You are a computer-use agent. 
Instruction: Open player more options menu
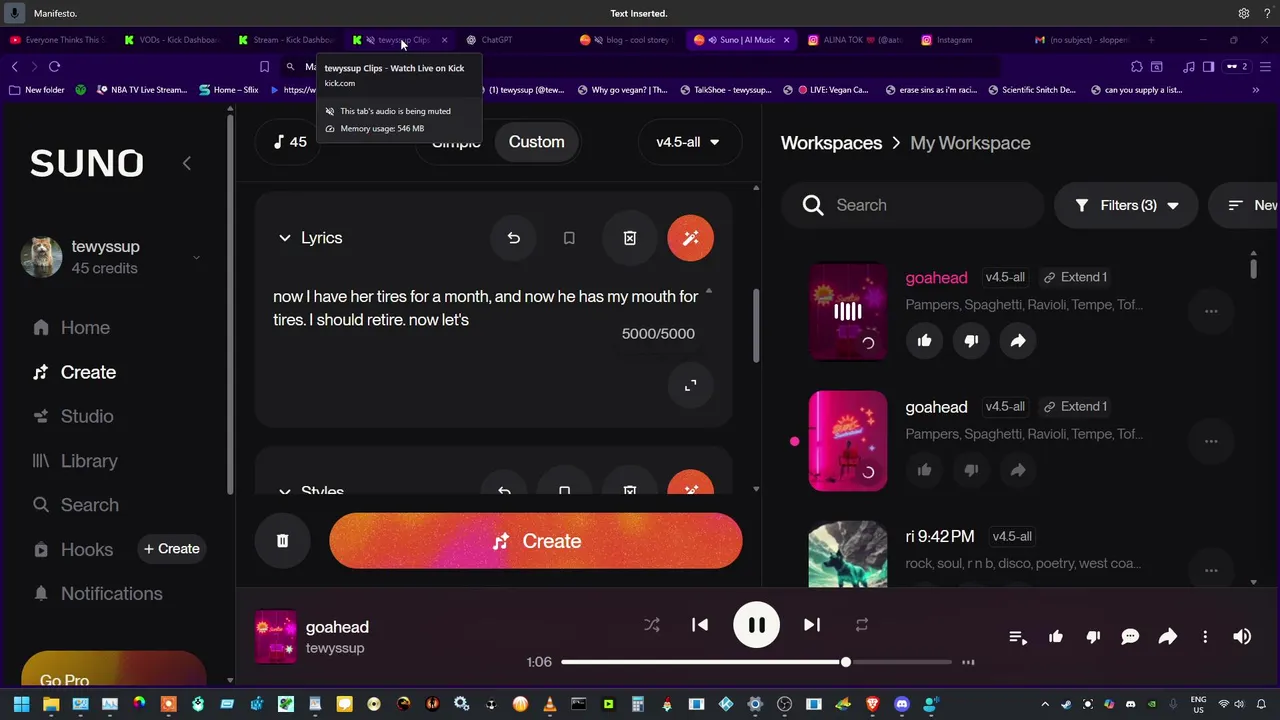(x=1205, y=637)
